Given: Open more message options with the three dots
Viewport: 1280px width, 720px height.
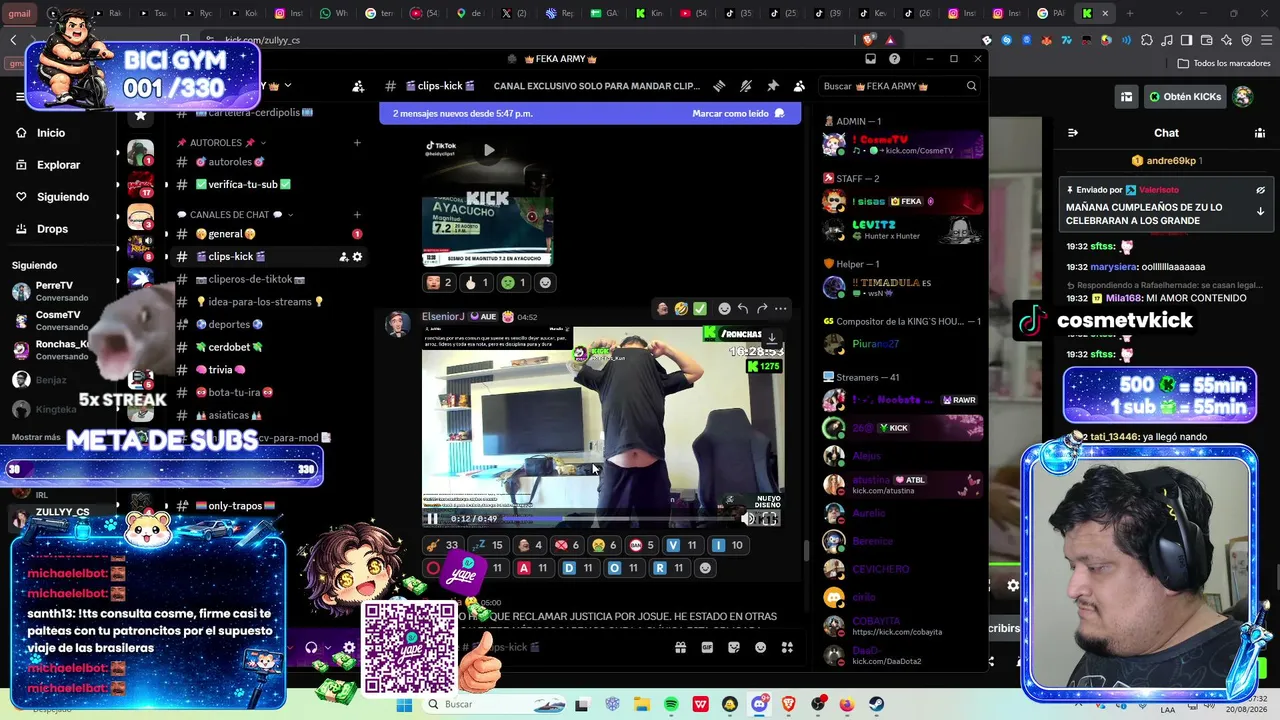Looking at the screenshot, I should pyautogui.click(x=781, y=308).
